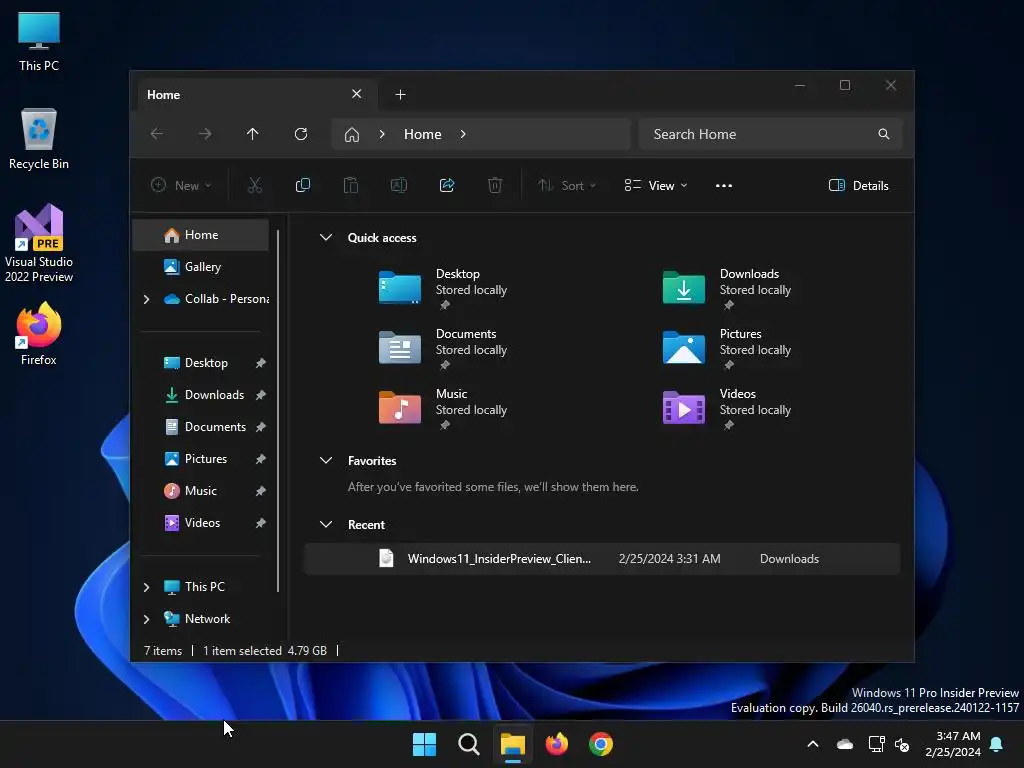Open the Windows Start menu
Screen dimensions: 1024x768
click(424, 744)
